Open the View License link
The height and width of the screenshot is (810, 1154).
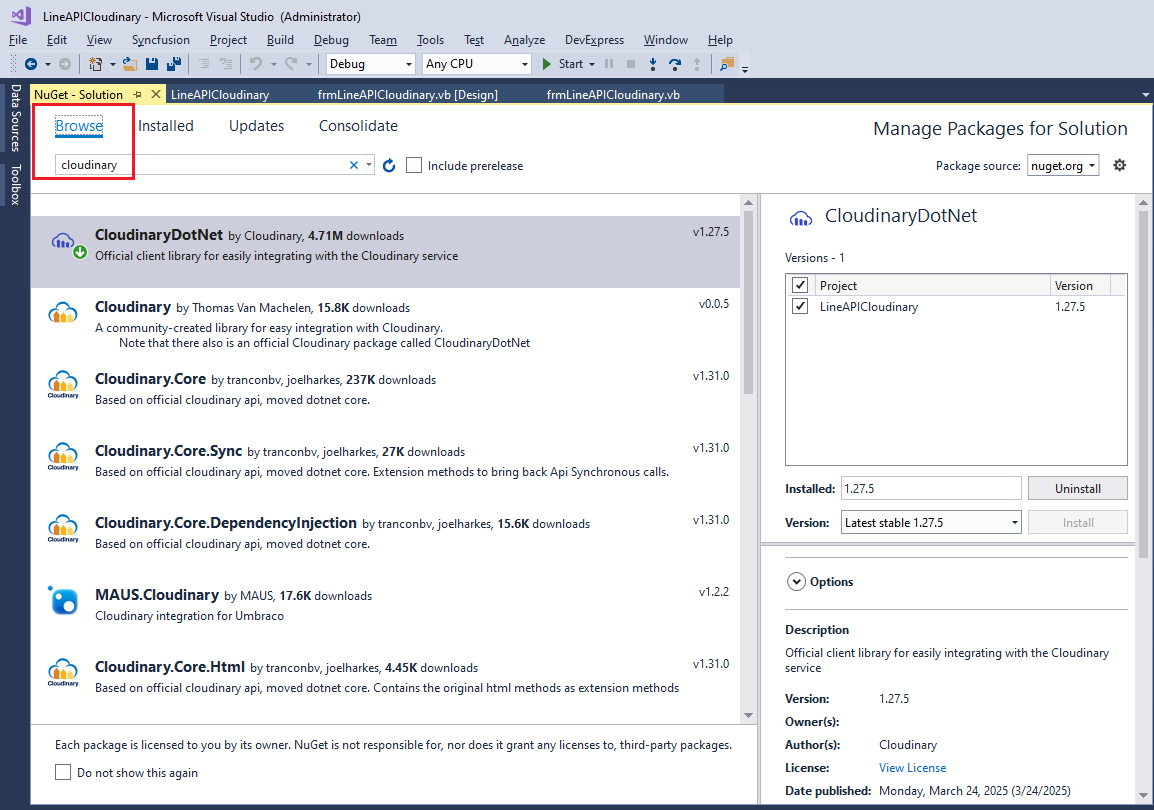[913, 768]
